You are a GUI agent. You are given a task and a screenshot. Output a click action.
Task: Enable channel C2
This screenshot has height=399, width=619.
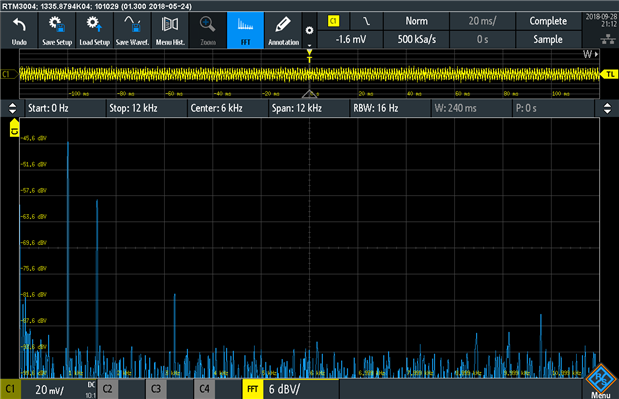(x=107, y=389)
